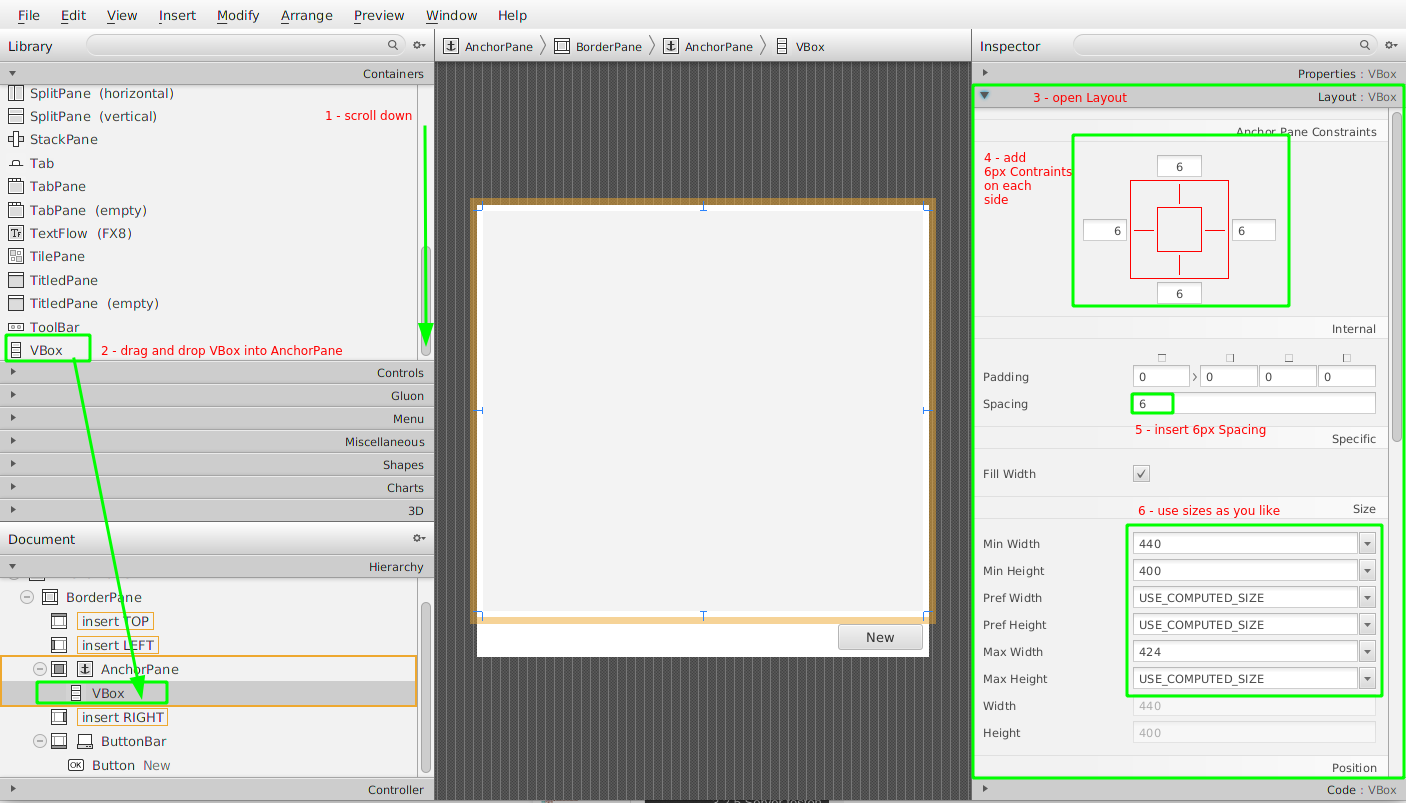Viewport: 1406px width, 803px height.
Task: Open the Pref Width dropdown arrow
Action: click(x=1367, y=598)
